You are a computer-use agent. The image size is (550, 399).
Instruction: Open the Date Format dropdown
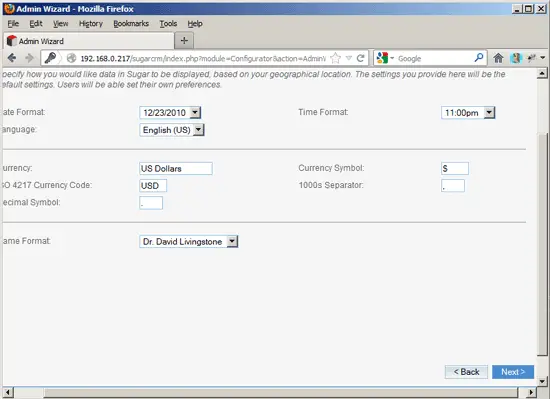pyautogui.click(x=170, y=113)
